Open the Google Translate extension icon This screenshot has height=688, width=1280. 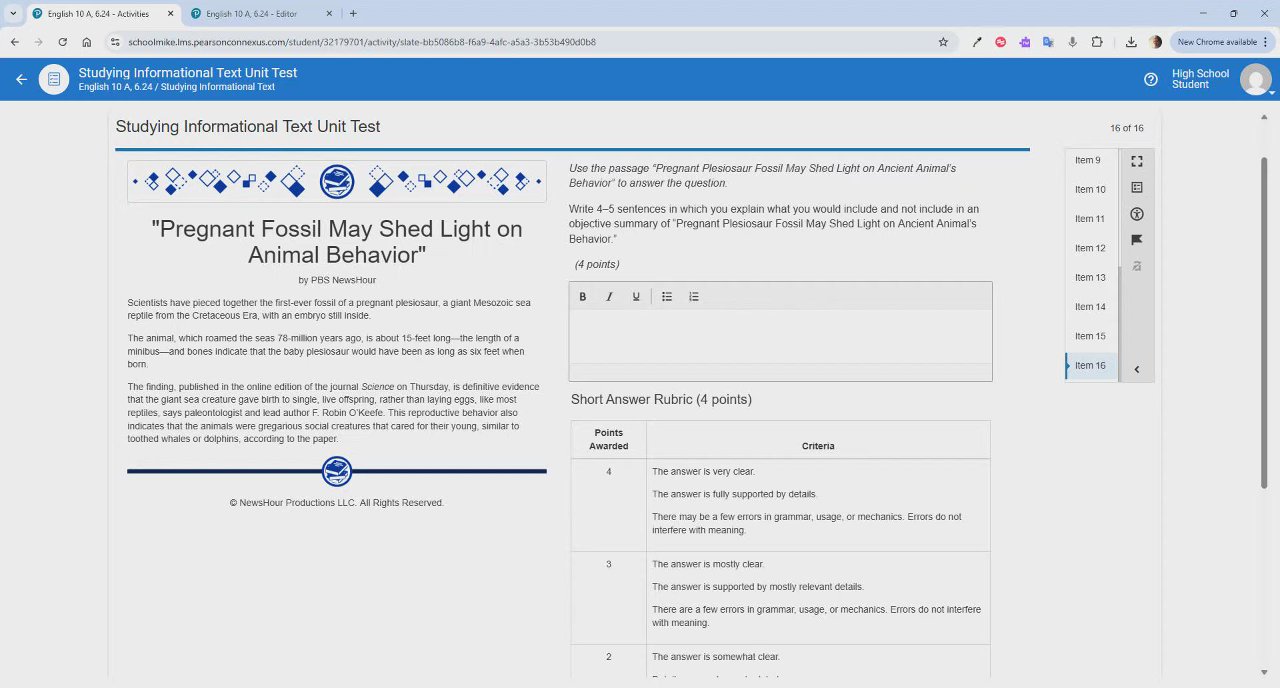point(1048,42)
